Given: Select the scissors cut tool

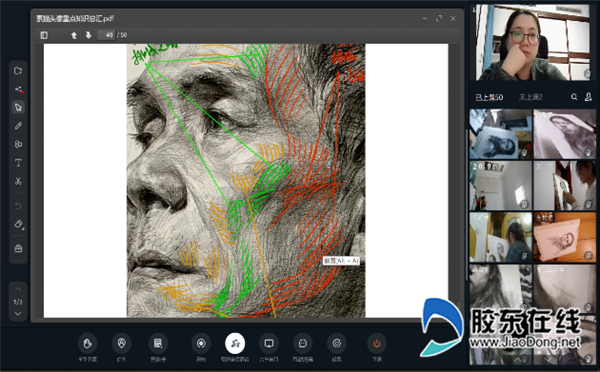Looking at the screenshot, I should tap(18, 181).
